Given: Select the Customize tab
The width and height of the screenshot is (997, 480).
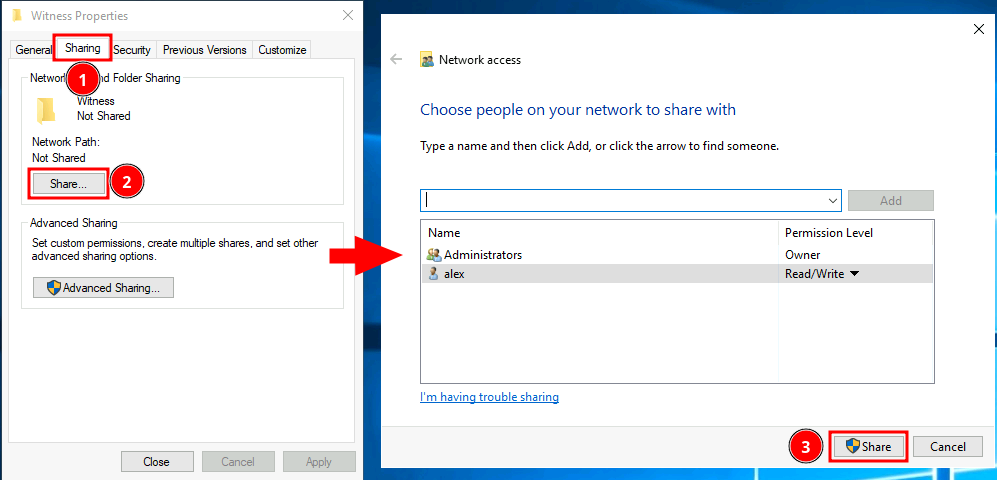Looking at the screenshot, I should click(x=281, y=50).
